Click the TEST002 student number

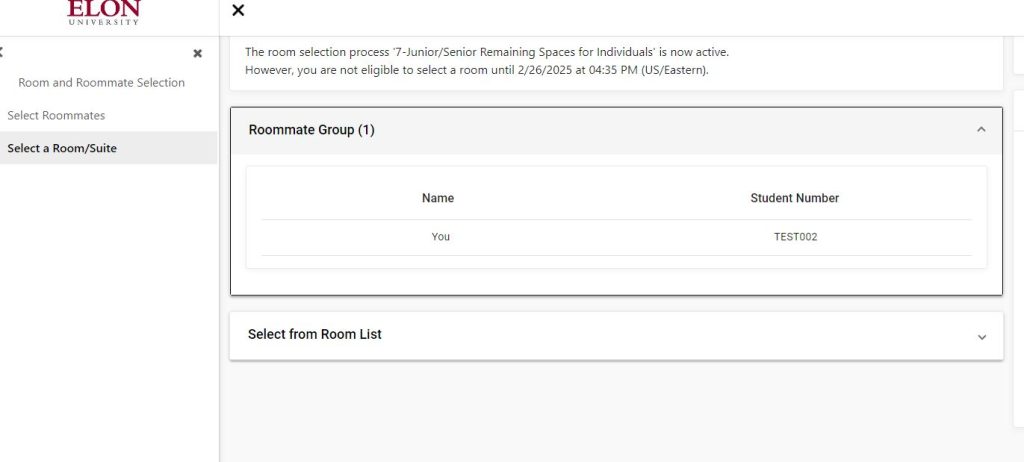pos(795,237)
